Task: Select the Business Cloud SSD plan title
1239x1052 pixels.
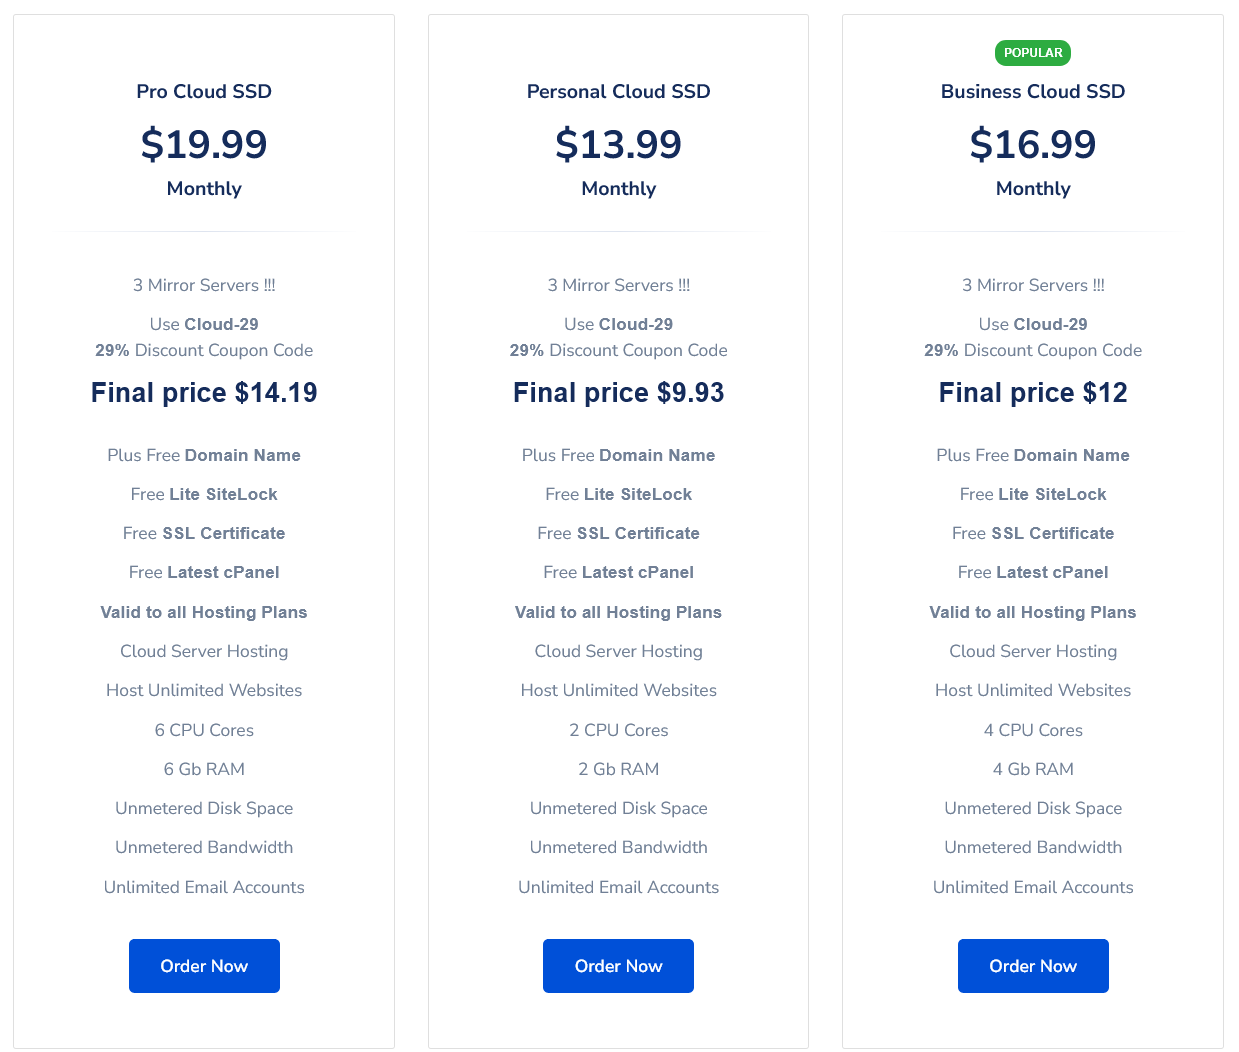Action: tap(1033, 91)
